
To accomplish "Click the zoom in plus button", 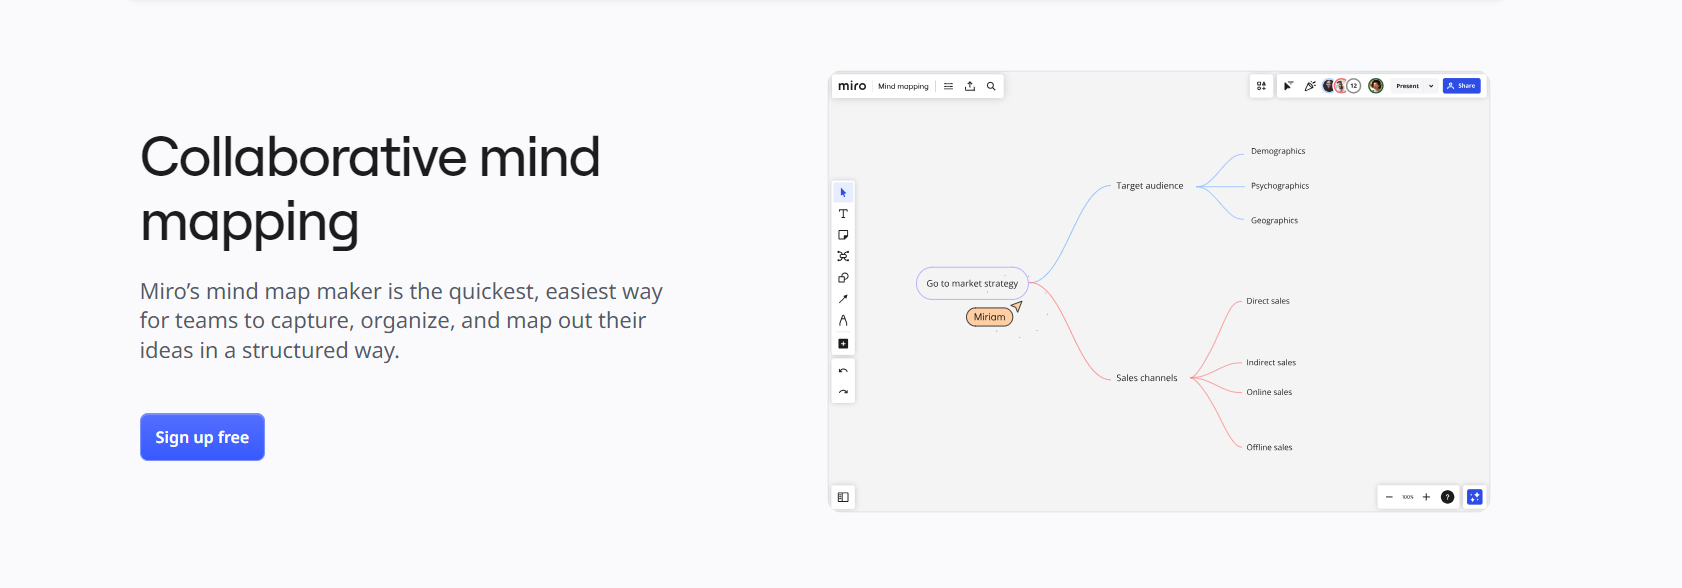I will pyautogui.click(x=1426, y=497).
